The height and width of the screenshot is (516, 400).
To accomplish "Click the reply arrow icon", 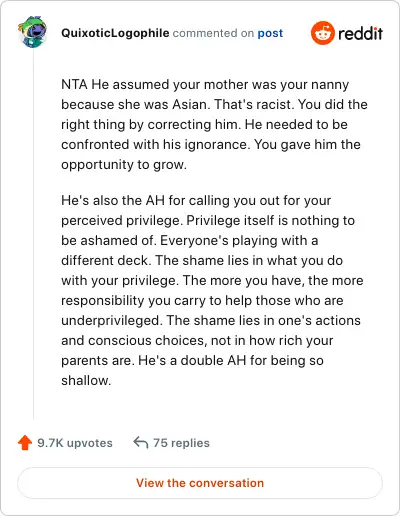I will click(141, 443).
